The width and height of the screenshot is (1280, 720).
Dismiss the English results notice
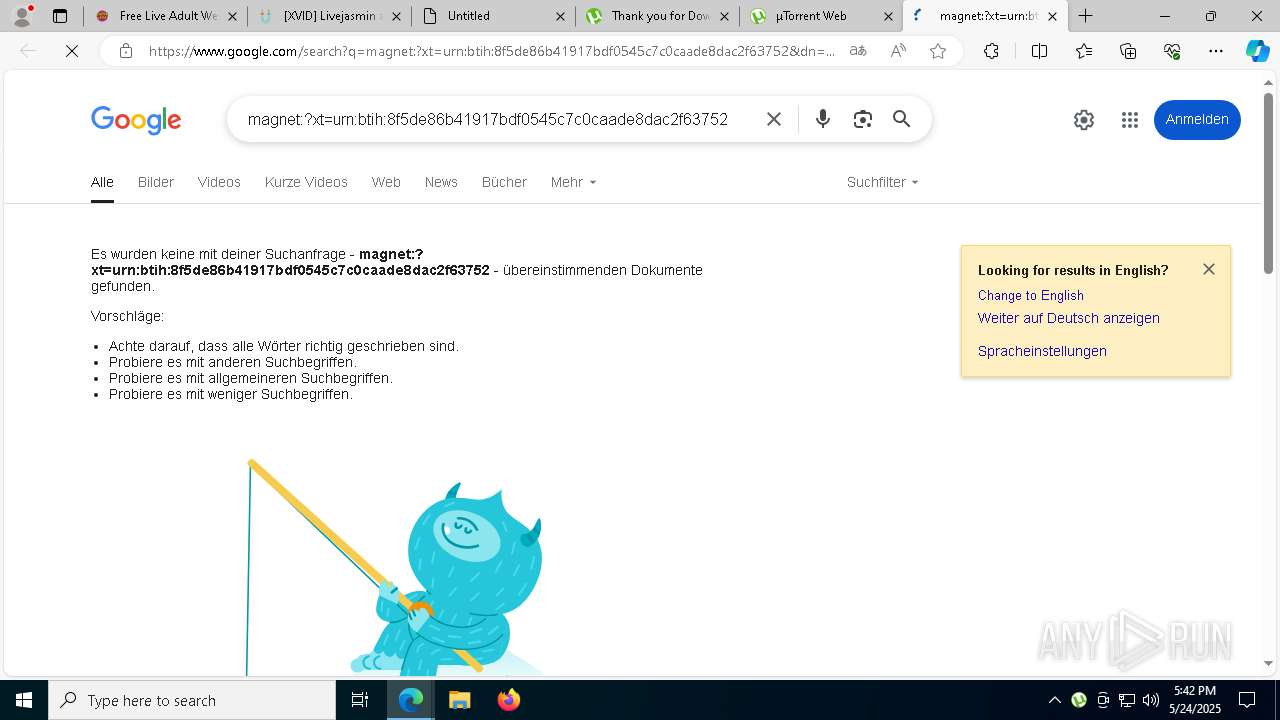tap(1209, 269)
